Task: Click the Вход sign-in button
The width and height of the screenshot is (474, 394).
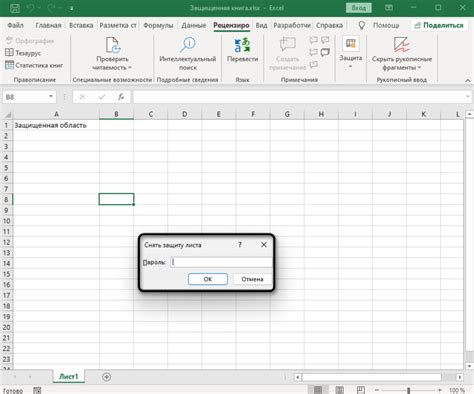Action: click(x=358, y=8)
